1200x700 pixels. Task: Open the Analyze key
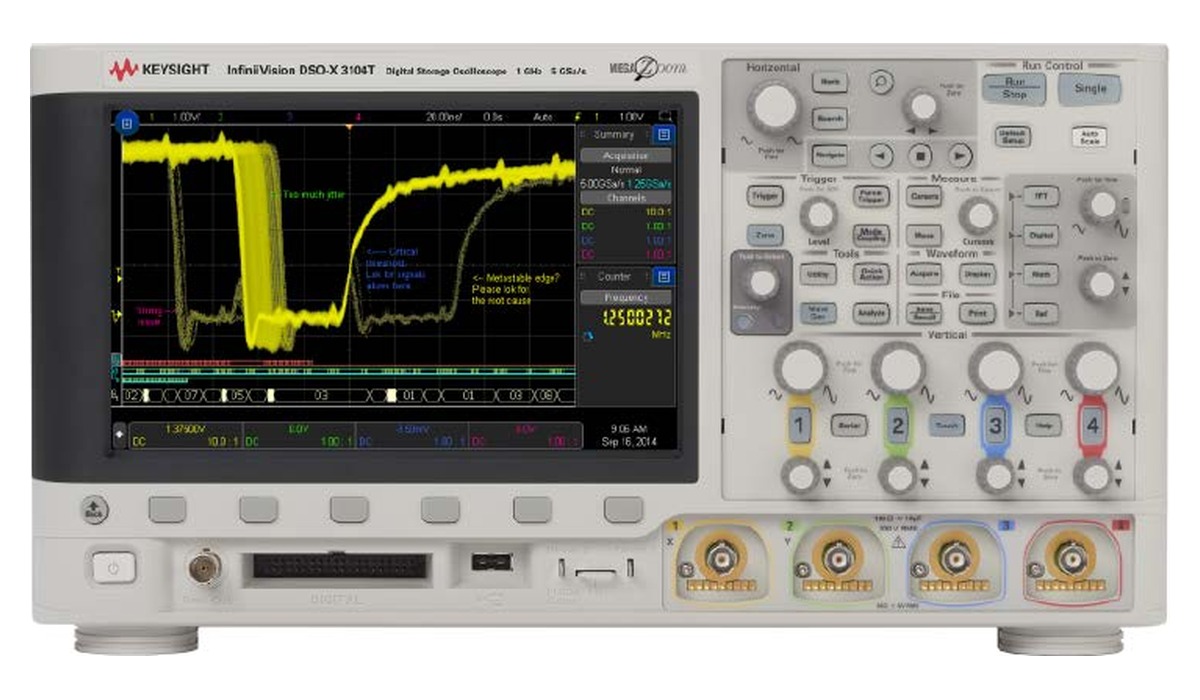point(871,313)
